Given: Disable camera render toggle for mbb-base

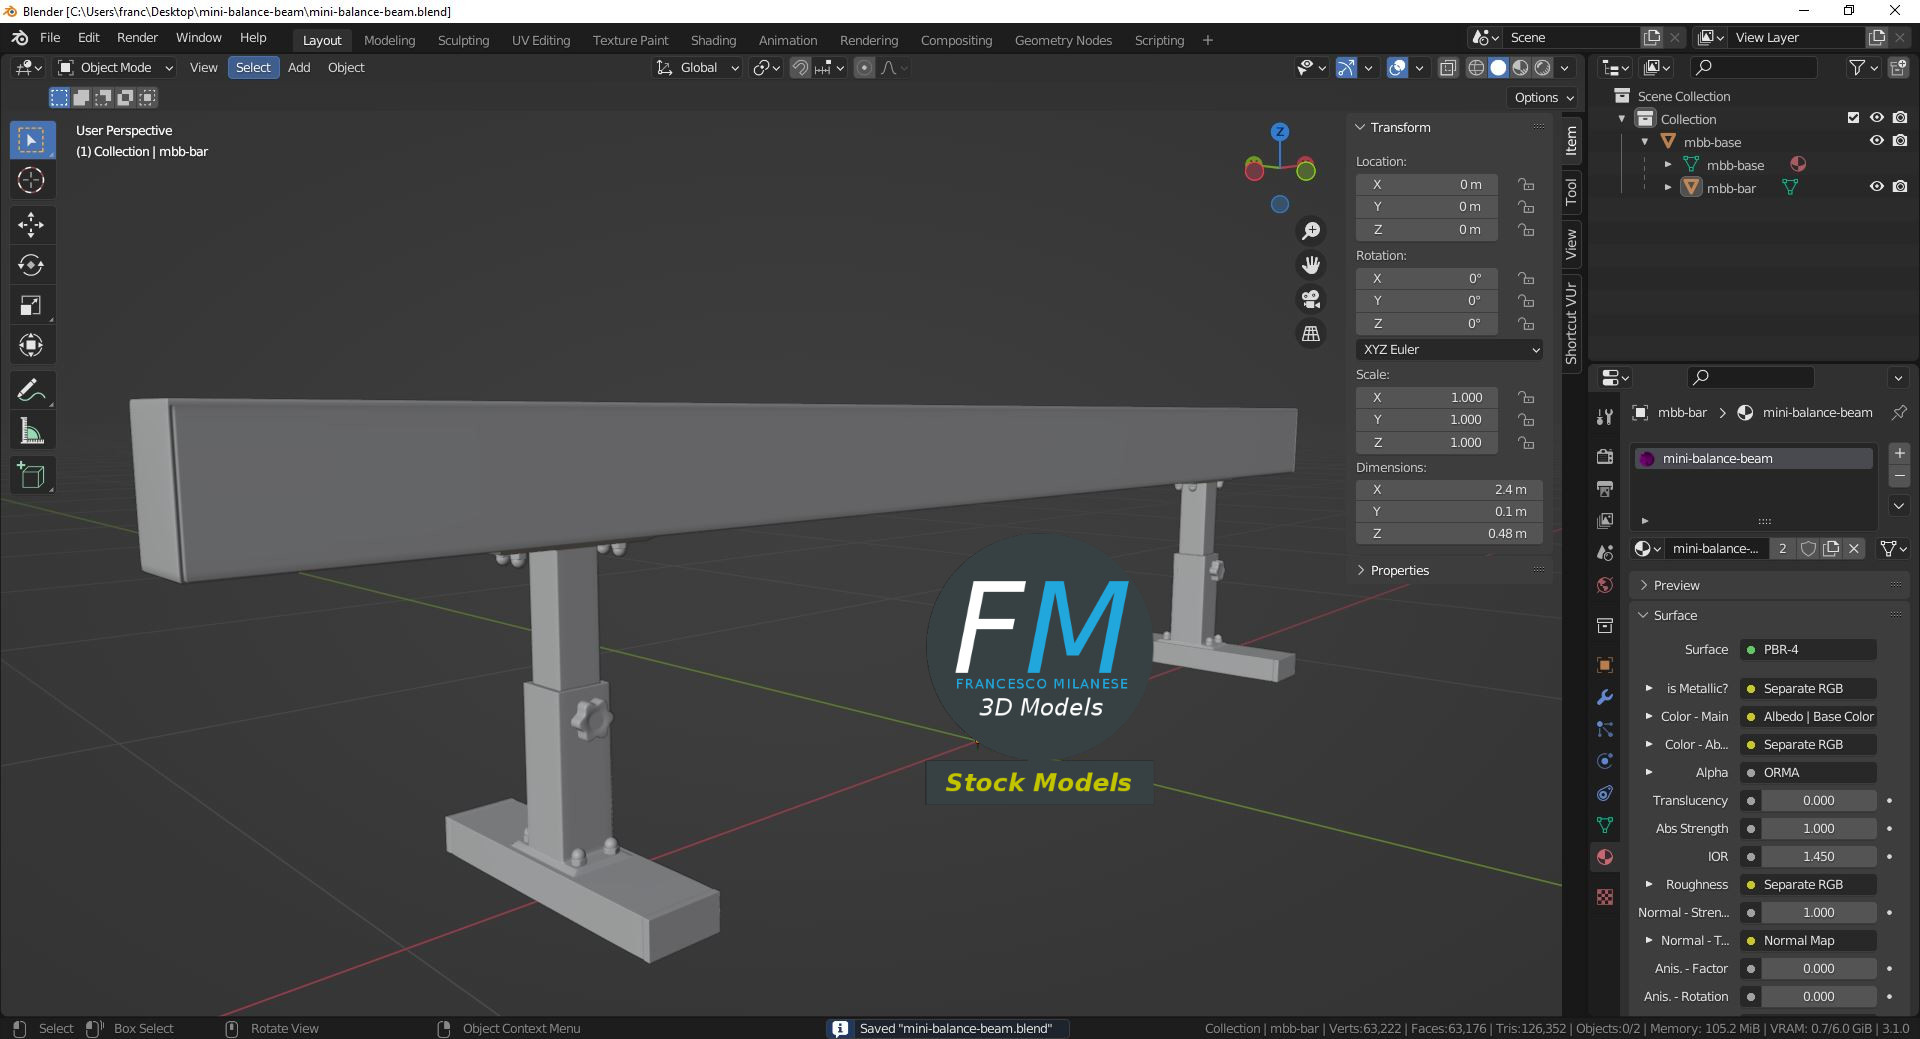Looking at the screenshot, I should tap(1901, 140).
